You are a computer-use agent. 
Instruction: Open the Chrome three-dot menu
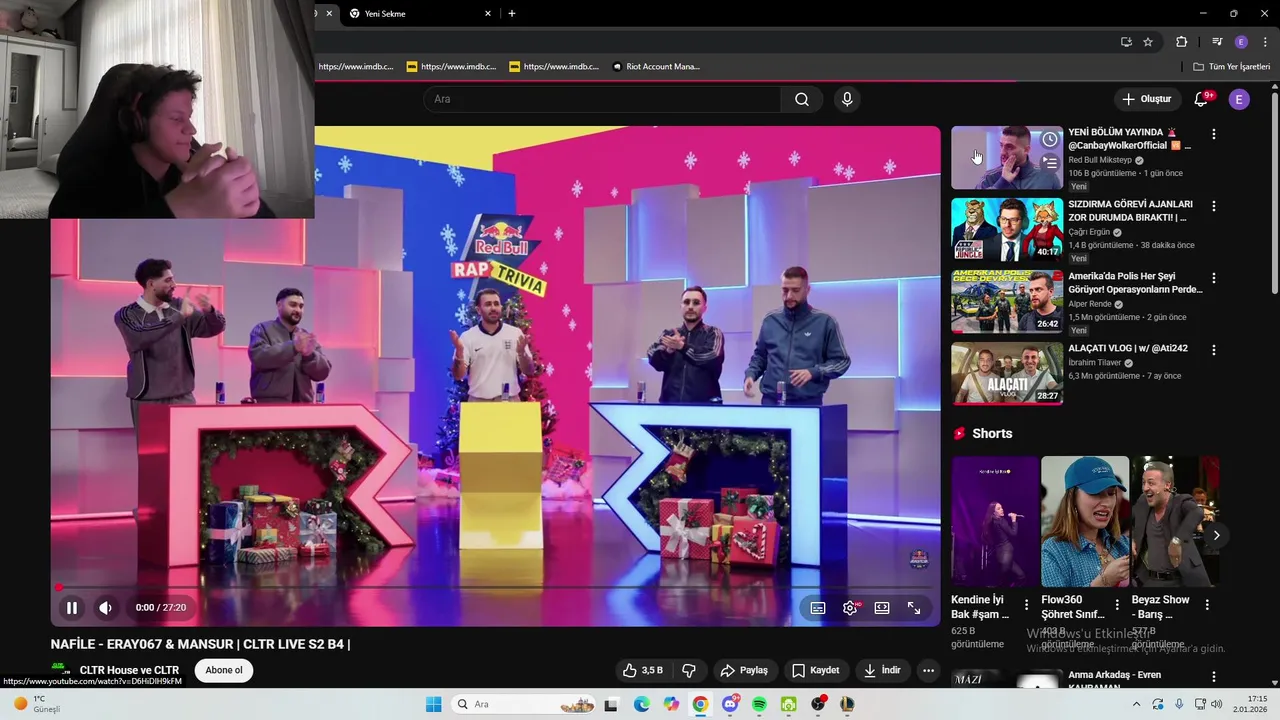coord(1265,42)
